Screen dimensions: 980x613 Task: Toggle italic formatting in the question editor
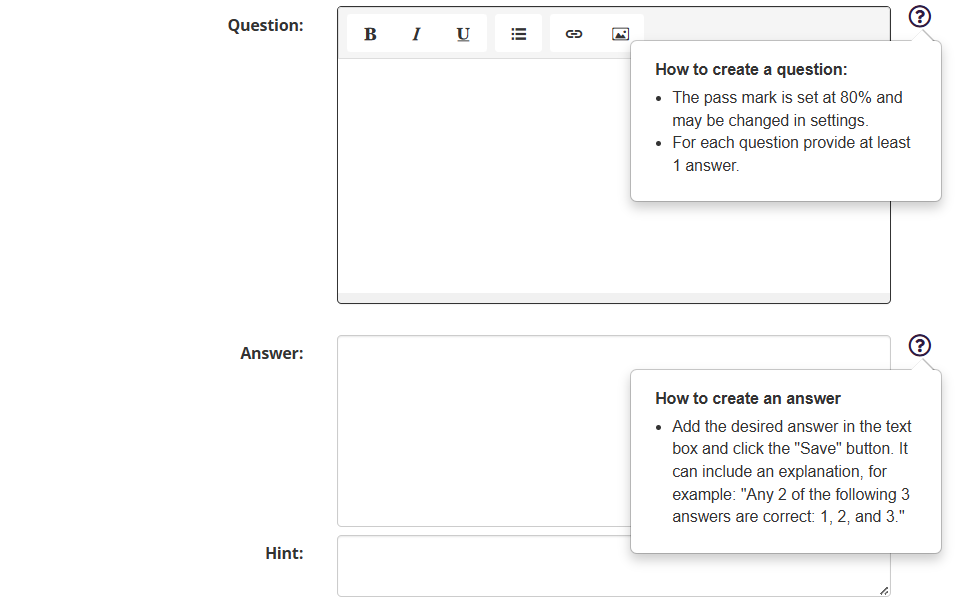pyautogui.click(x=416, y=34)
